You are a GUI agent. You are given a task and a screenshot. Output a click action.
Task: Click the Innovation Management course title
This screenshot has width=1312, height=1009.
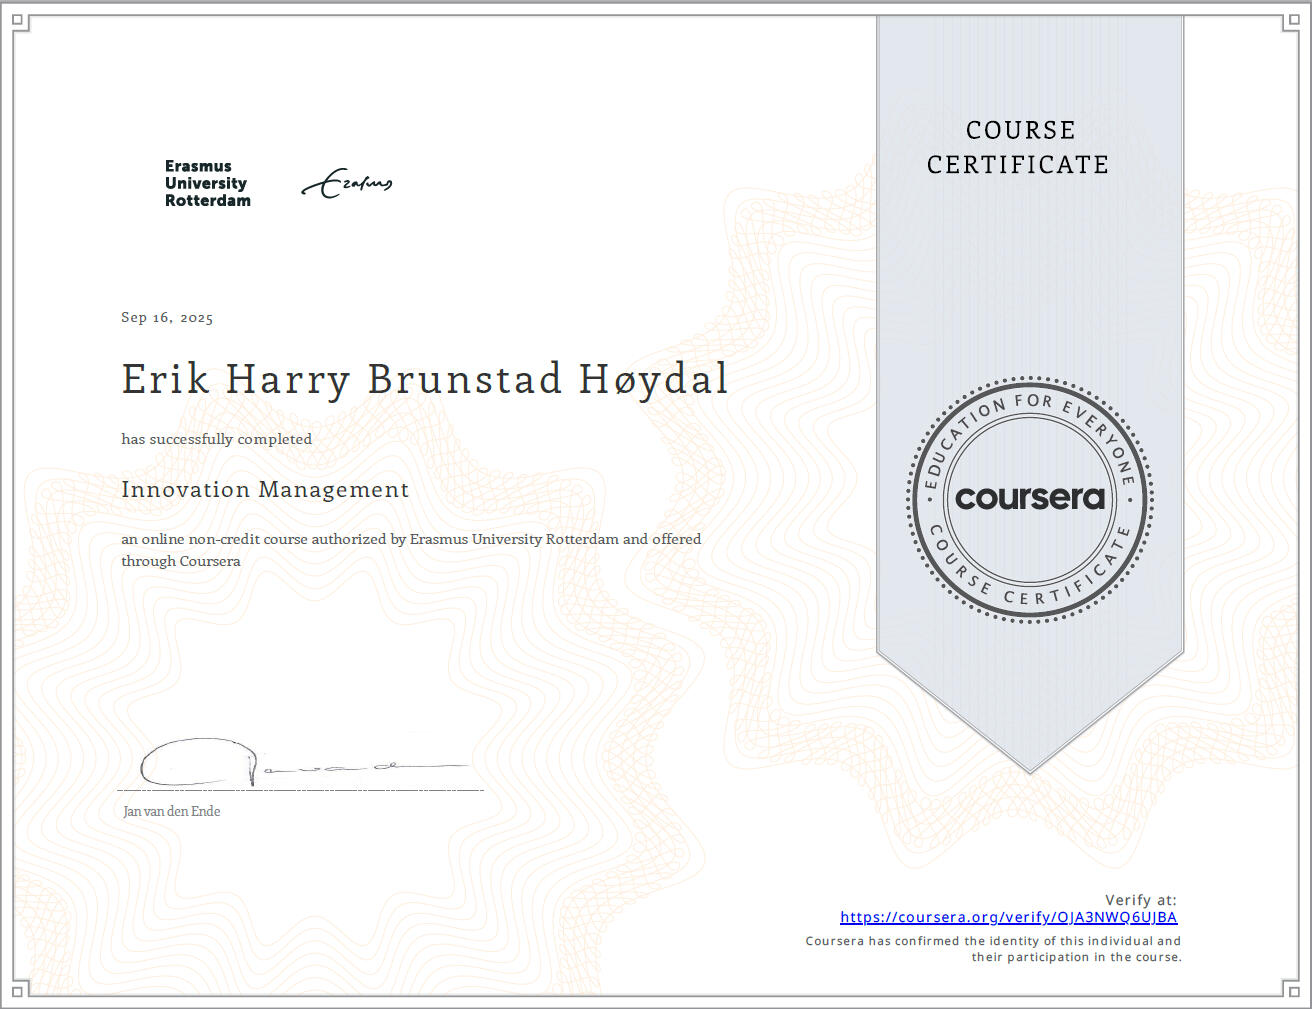pyautogui.click(x=265, y=490)
